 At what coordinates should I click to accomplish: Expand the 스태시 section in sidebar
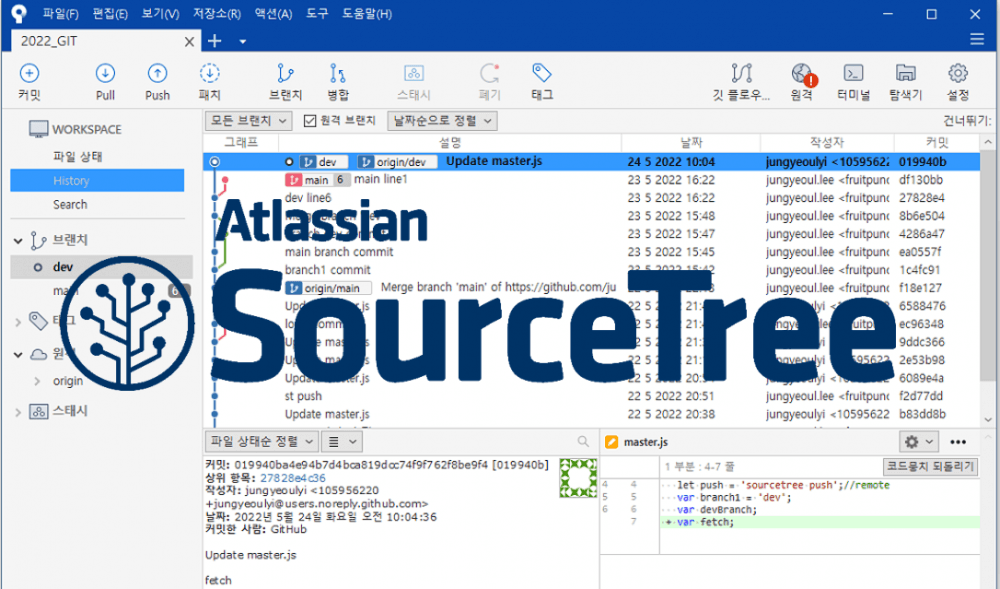pos(18,412)
